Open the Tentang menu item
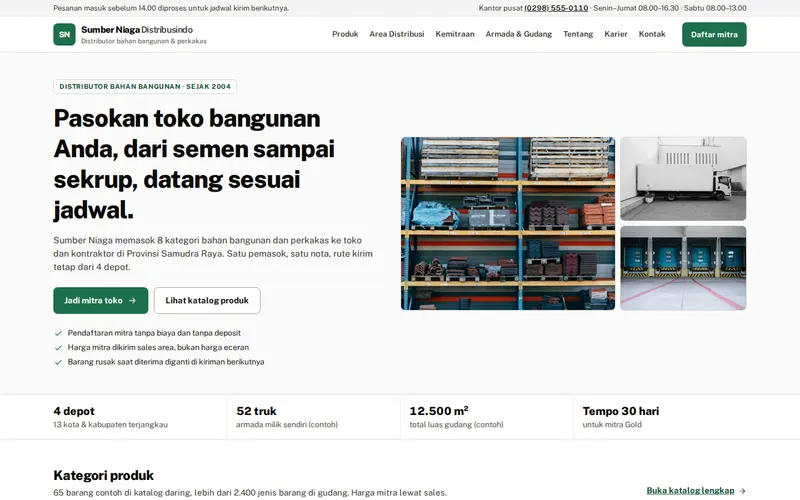This screenshot has height=500, width=800. [578, 34]
